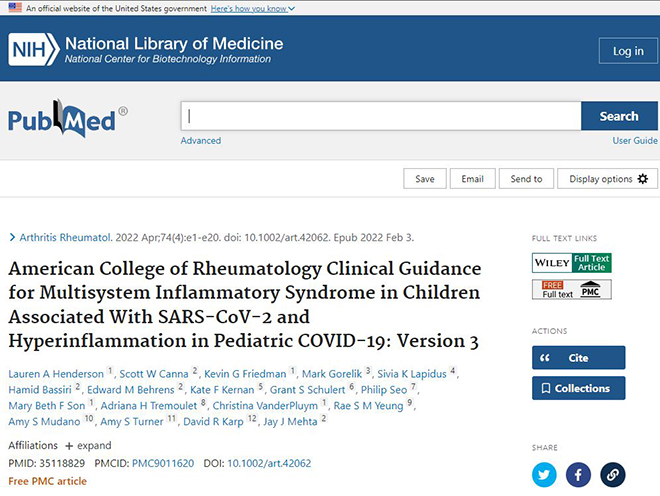Open the Wiley Full Text Article link
660x496 pixels.
[572, 263]
